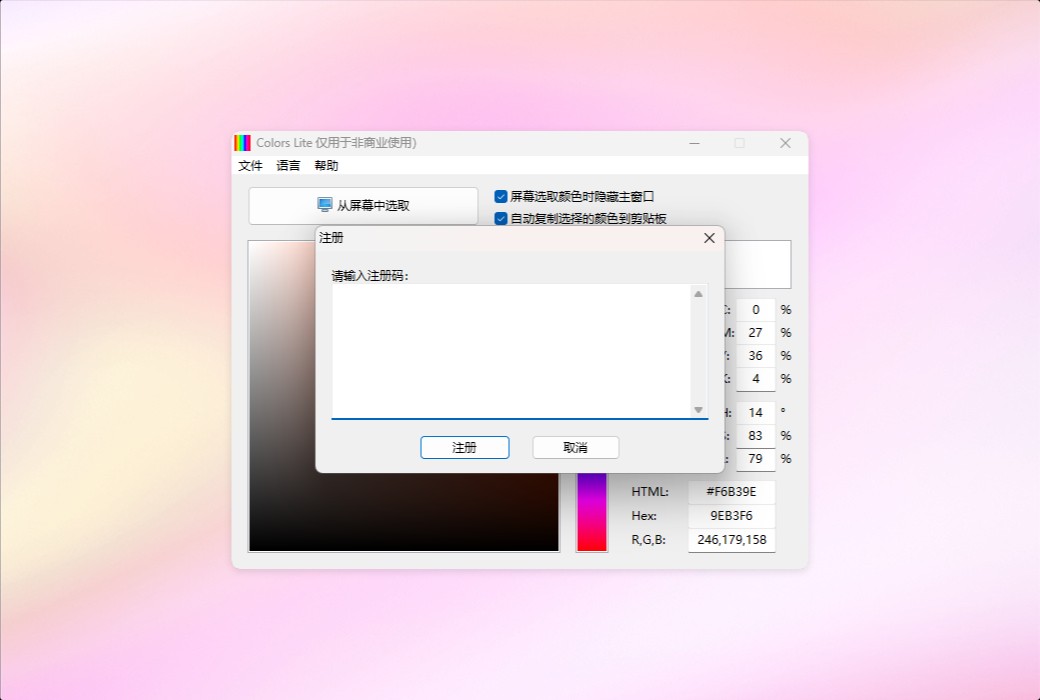Select the Hex field showing 9EB3F6
Image resolution: width=1040 pixels, height=700 pixels.
(731, 515)
